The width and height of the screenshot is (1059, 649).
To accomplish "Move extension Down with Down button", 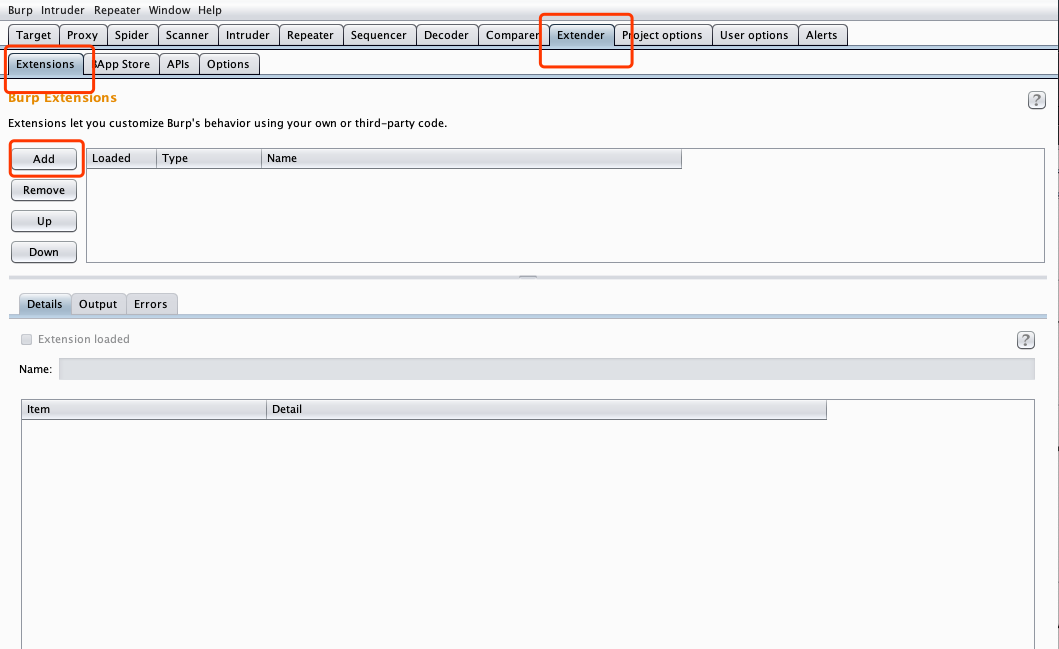I will pyautogui.click(x=44, y=252).
